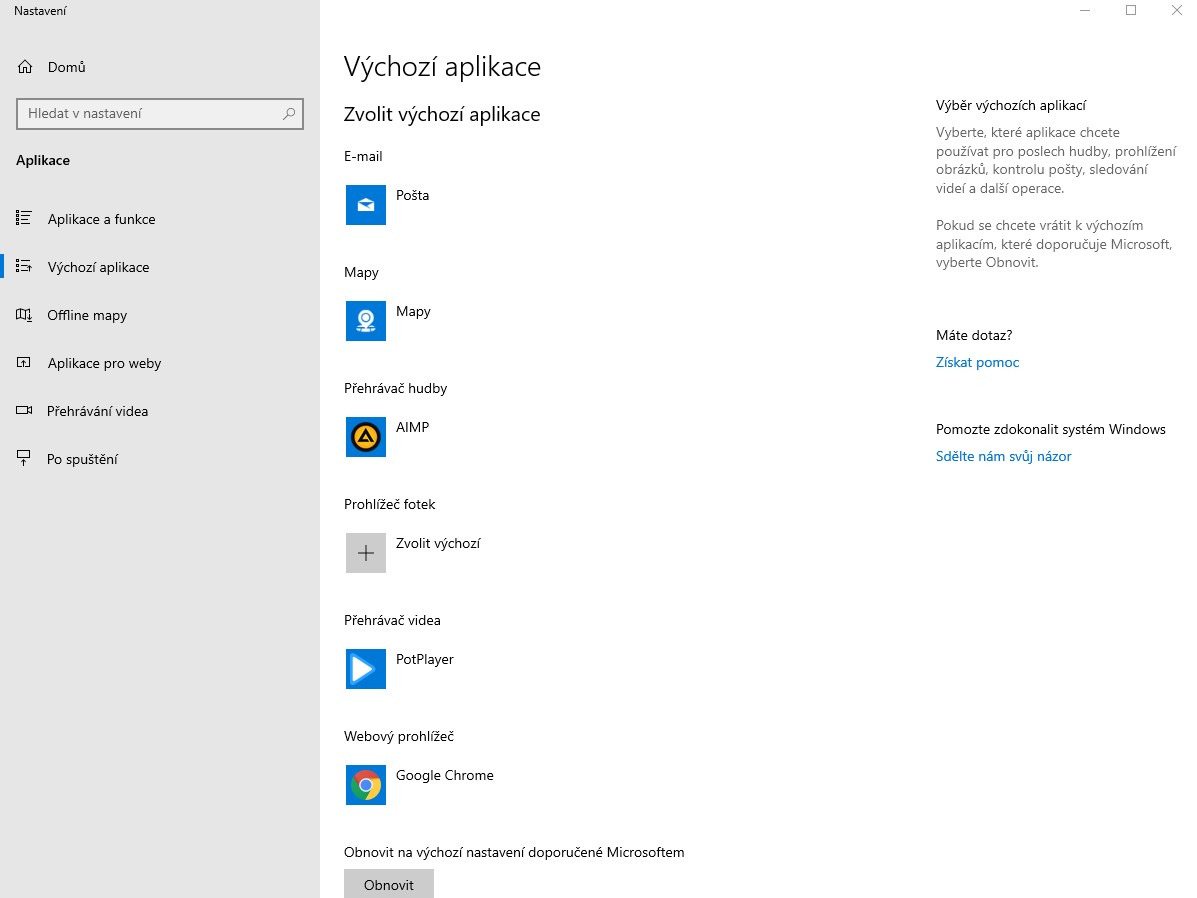Click the Domů home icon
The image size is (1197, 898).
[x=25, y=67]
